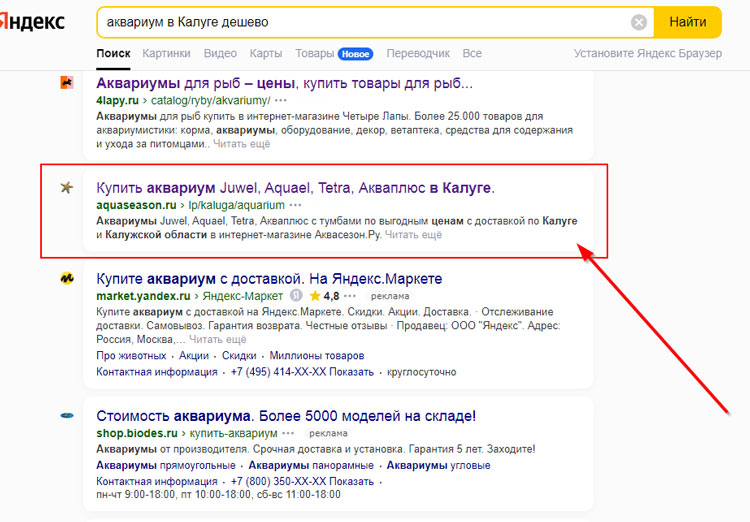
Task: Click inside the search query field
Action: pyautogui.click(x=360, y=22)
